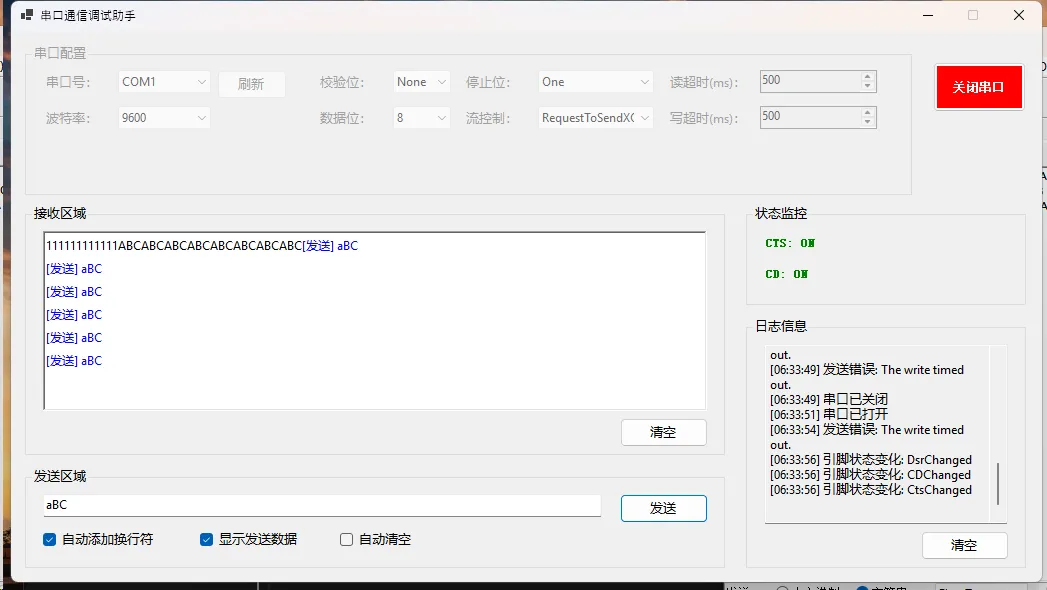Expand the 波特率 9600 dropdown

pyautogui.click(x=164, y=118)
